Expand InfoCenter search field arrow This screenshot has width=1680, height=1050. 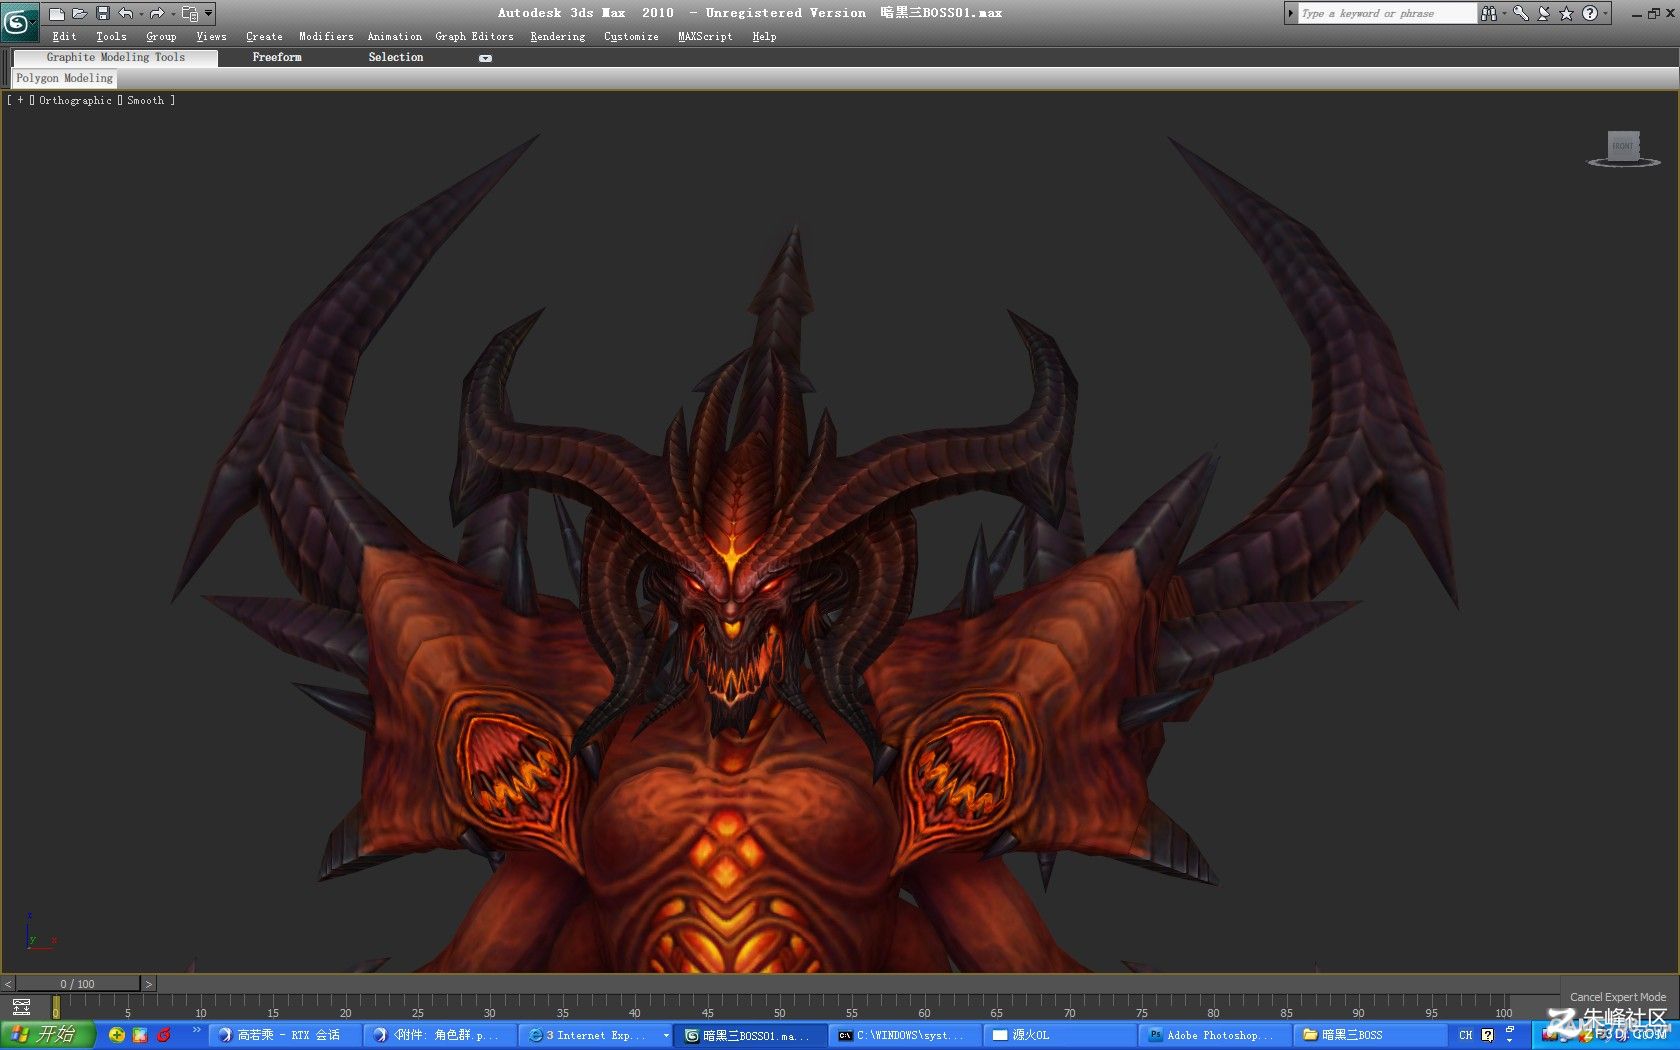coord(1290,13)
